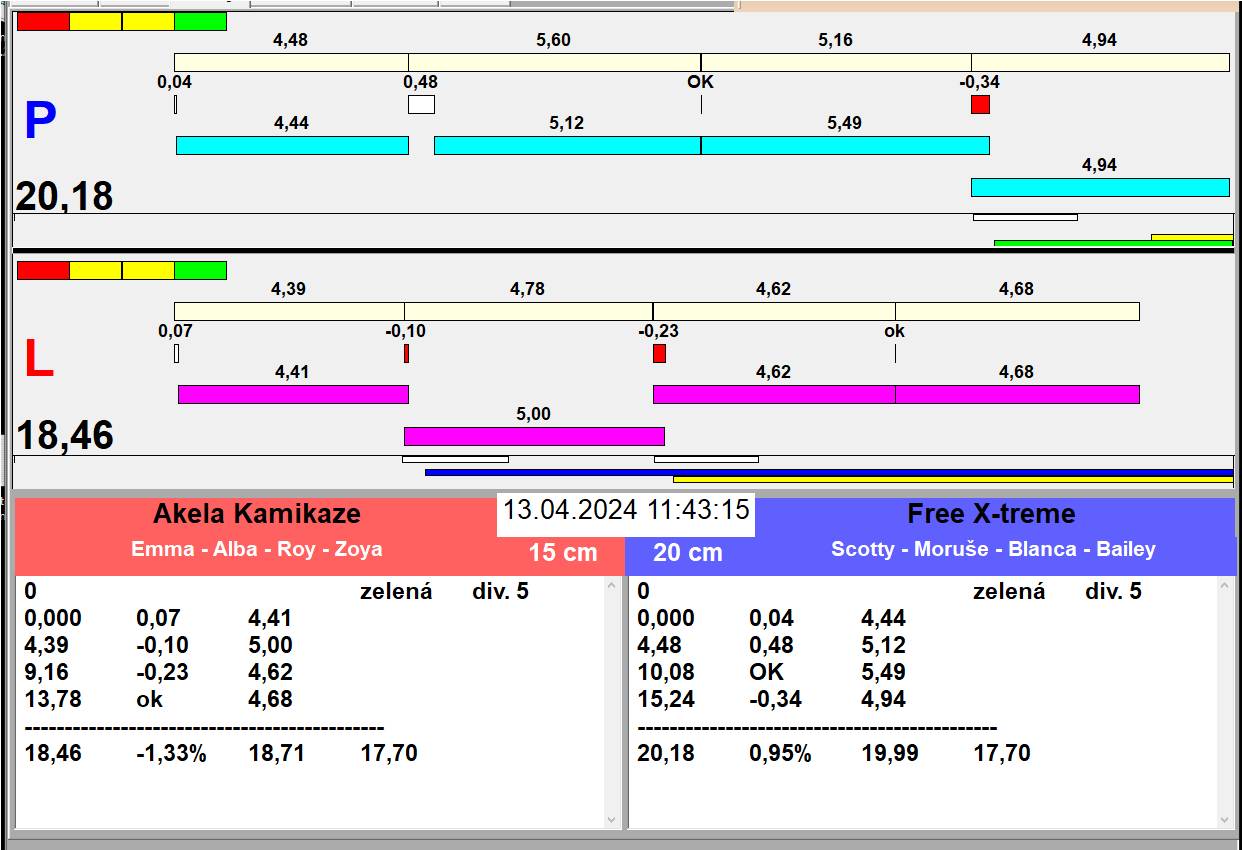Click the start value 0,07 in lane L

(175, 331)
